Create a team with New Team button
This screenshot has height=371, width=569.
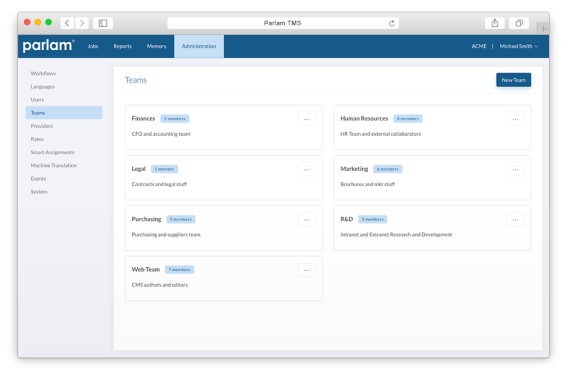pyautogui.click(x=513, y=80)
